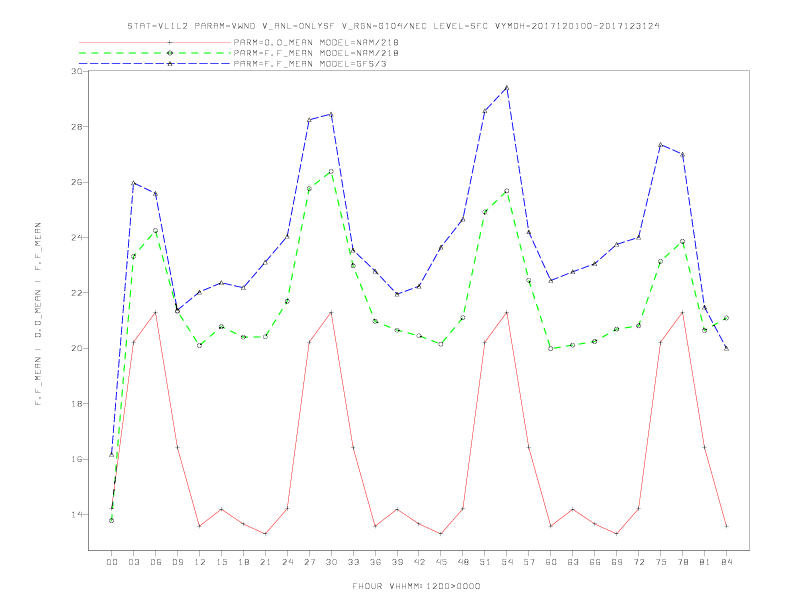The height and width of the screenshot is (612, 792).
Task: Click the vertical y-axis label F.F_MEAN | O.O_MEAN
Action: tap(38, 314)
